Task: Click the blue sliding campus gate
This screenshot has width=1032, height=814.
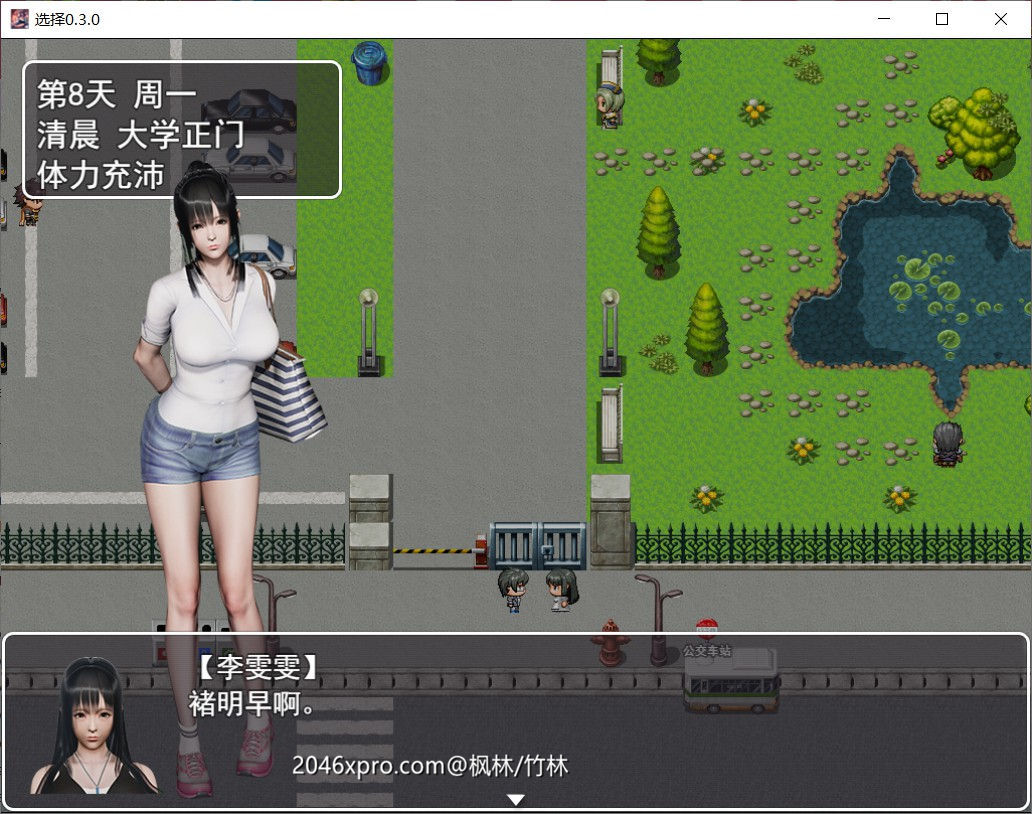Action: (x=537, y=546)
